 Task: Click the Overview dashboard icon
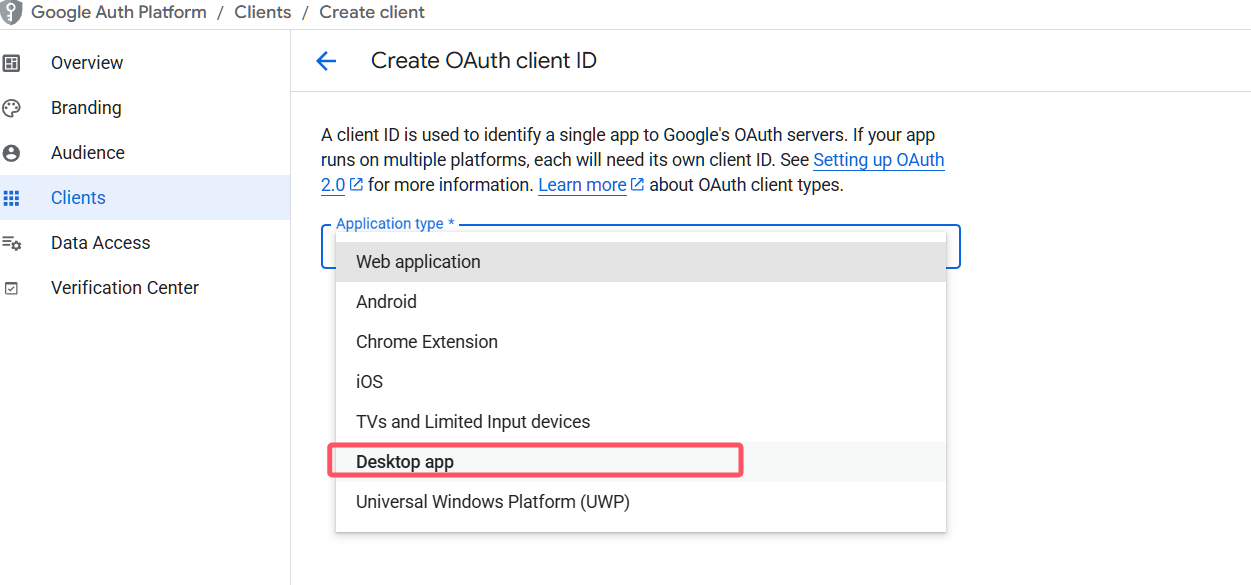tap(12, 63)
